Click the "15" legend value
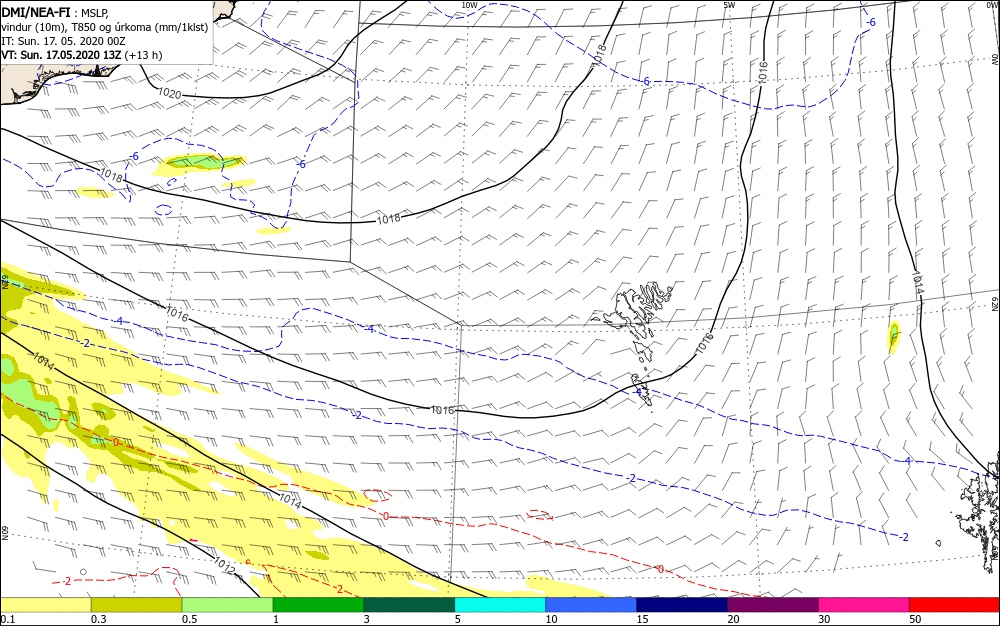Screen dimensions: 1000x626 point(642,619)
